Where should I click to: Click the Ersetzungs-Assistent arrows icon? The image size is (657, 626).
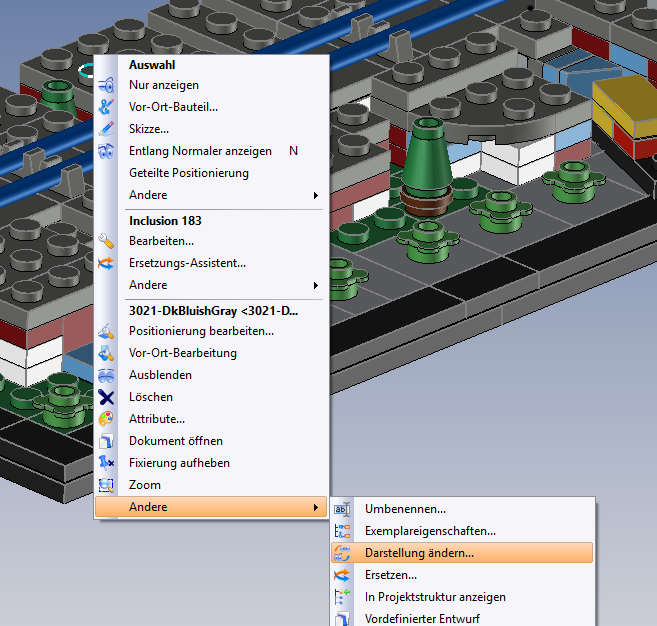106,263
